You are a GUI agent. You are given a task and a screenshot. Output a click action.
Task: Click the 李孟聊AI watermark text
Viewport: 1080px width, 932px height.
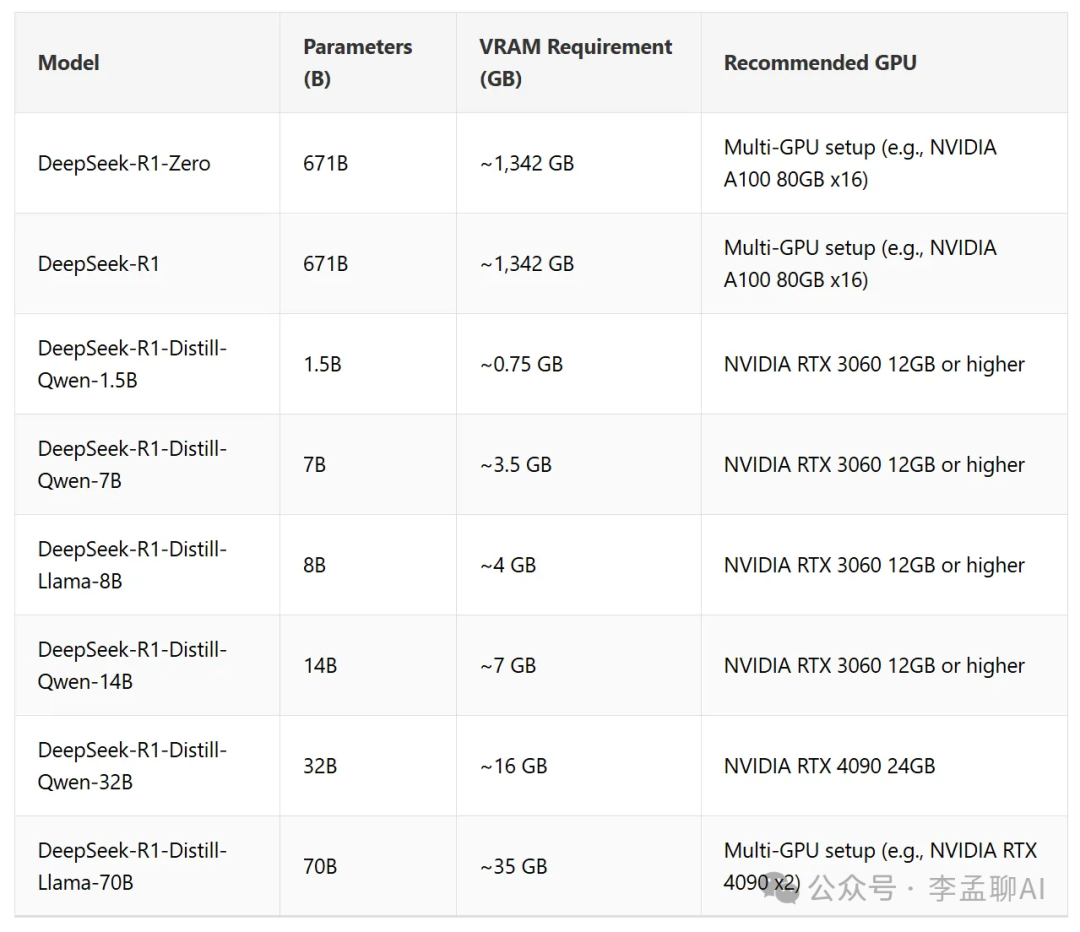coord(987,889)
